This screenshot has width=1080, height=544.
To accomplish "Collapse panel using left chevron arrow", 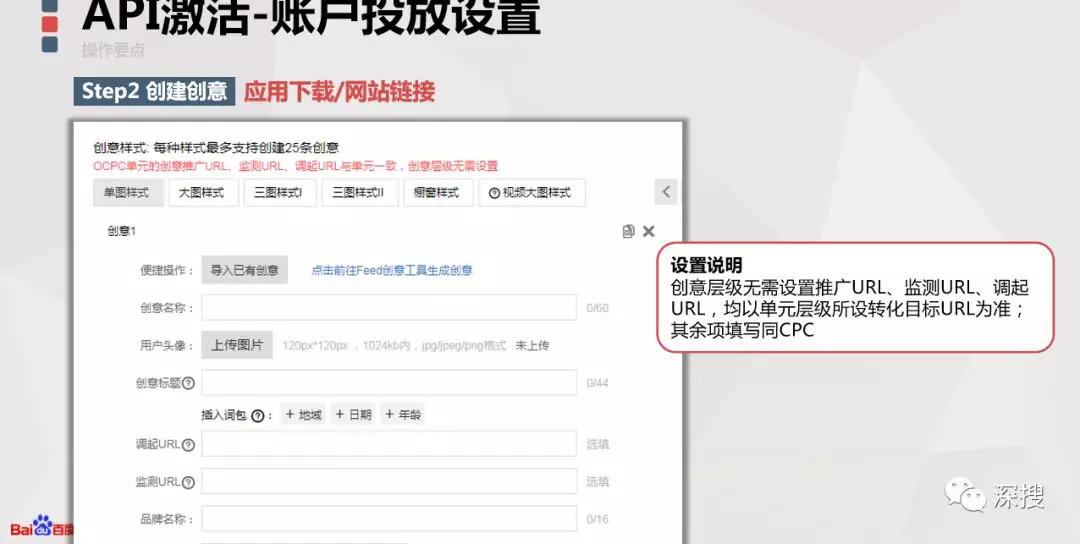I will [x=666, y=192].
